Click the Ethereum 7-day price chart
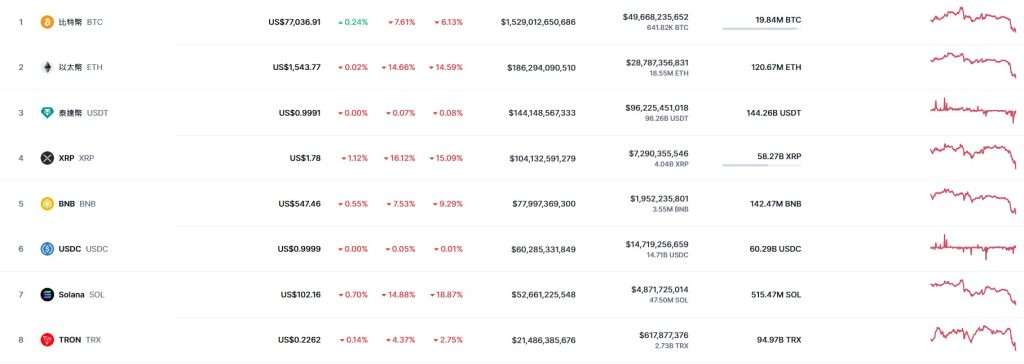This screenshot has width=1024, height=364. click(973, 65)
